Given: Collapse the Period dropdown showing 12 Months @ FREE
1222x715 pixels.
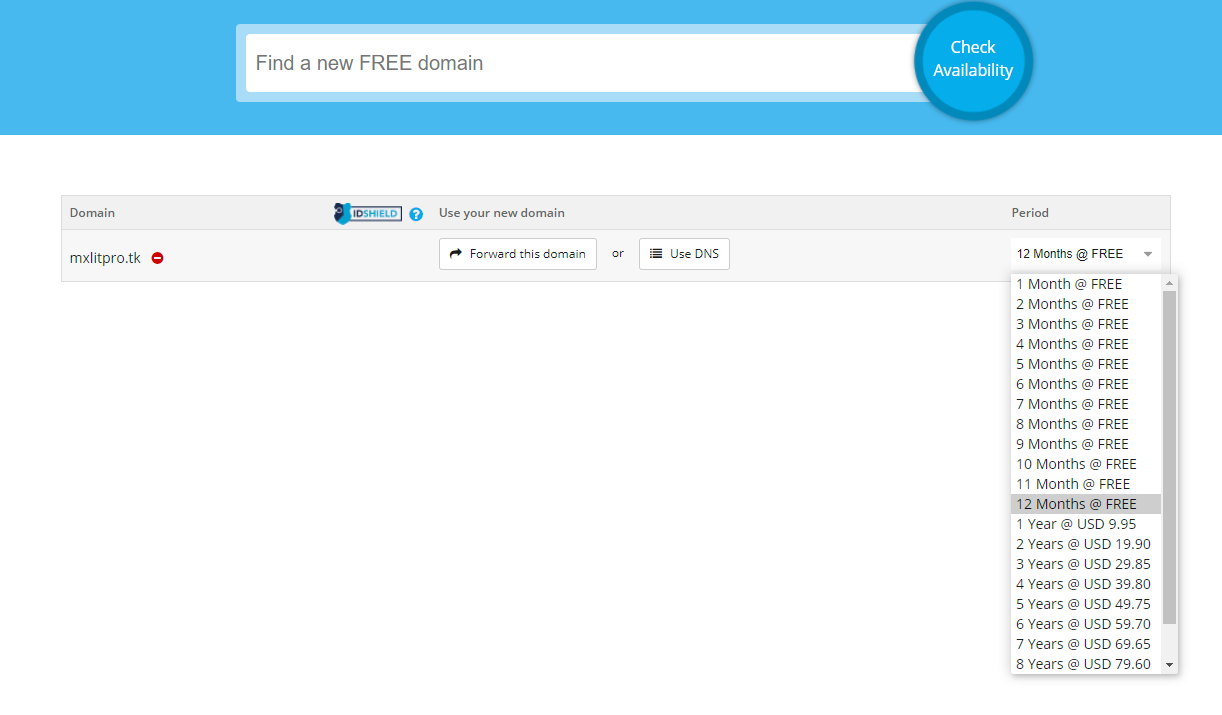Looking at the screenshot, I should (x=1085, y=254).
